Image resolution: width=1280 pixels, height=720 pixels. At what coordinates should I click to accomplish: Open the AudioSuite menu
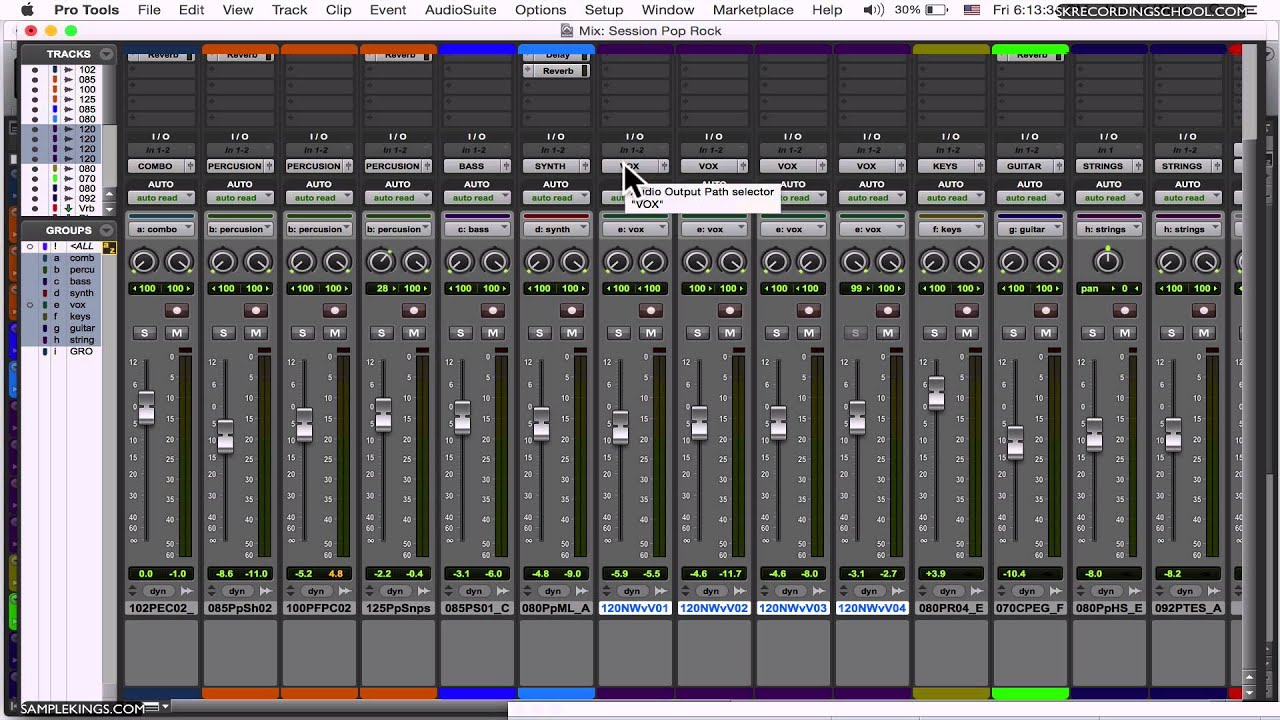[x=461, y=10]
